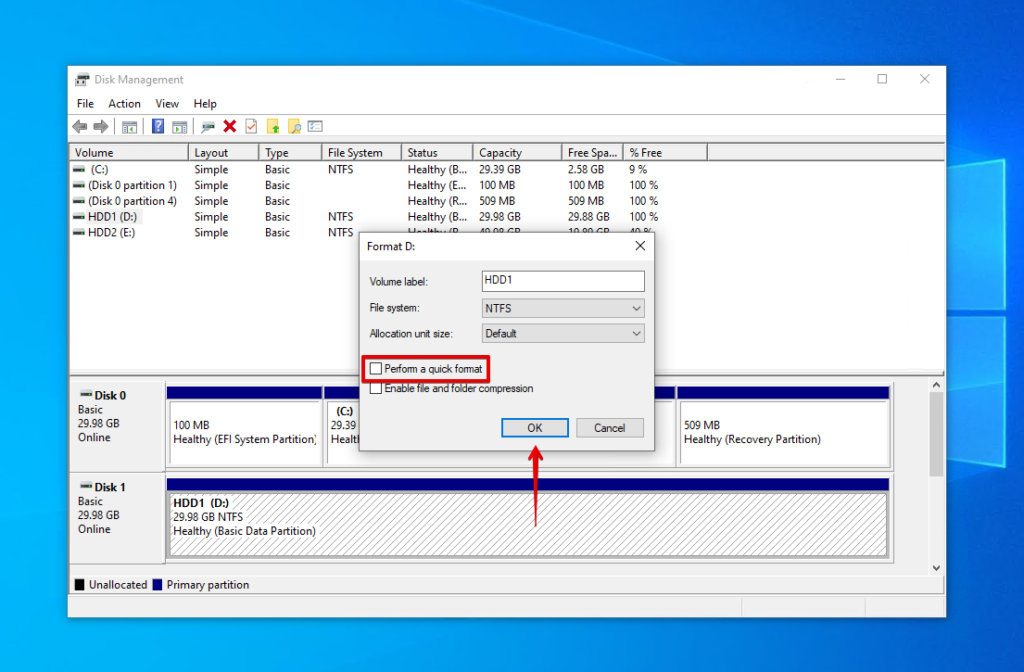Cancel the Format D: dialog
1024x672 pixels.
[x=609, y=427]
